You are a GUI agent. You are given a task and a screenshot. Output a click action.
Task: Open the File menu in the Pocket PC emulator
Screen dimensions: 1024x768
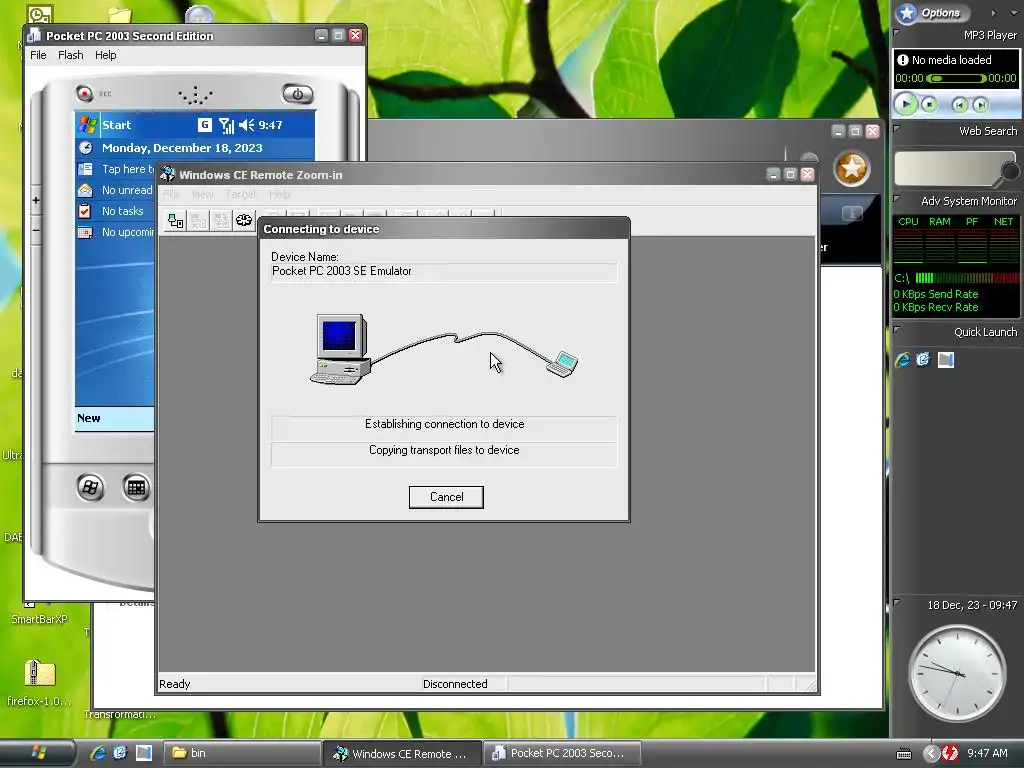tap(38, 55)
